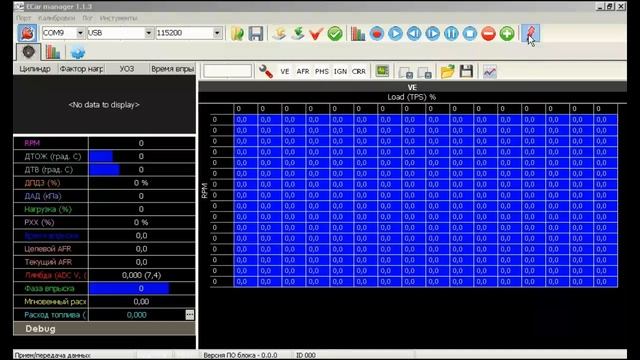Click the red checkmark icon
This screenshot has height=360, width=640.
coord(316,33)
